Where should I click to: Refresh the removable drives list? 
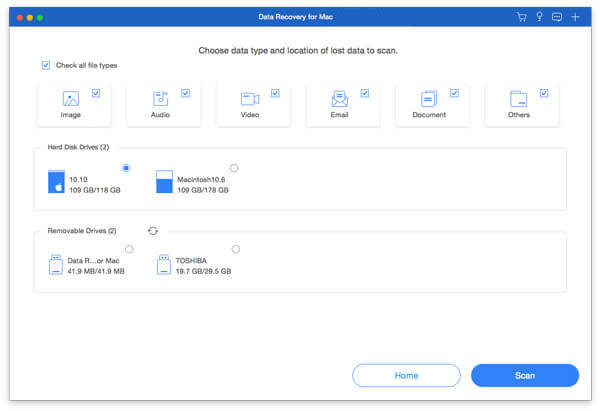pos(153,231)
